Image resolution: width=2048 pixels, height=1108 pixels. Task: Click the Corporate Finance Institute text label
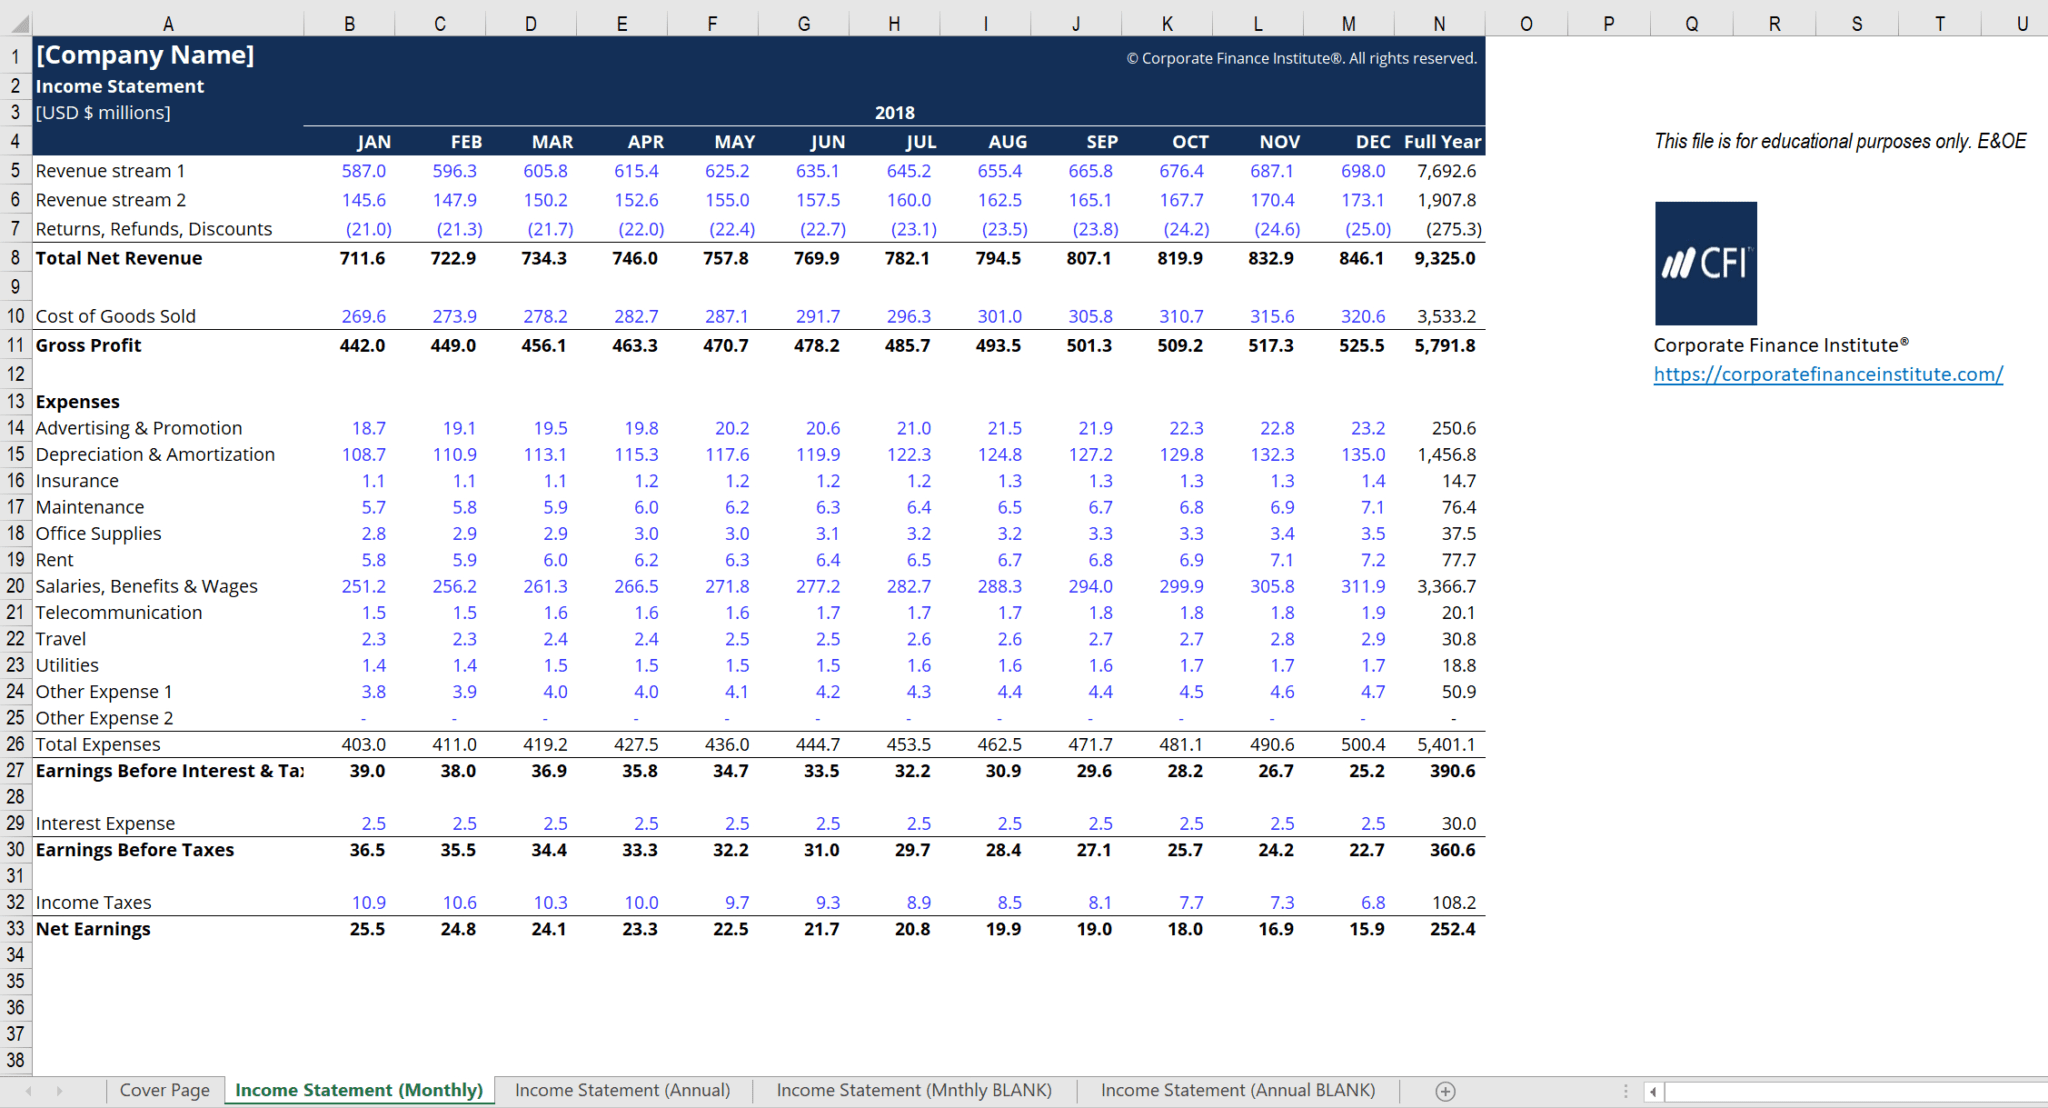point(1781,344)
